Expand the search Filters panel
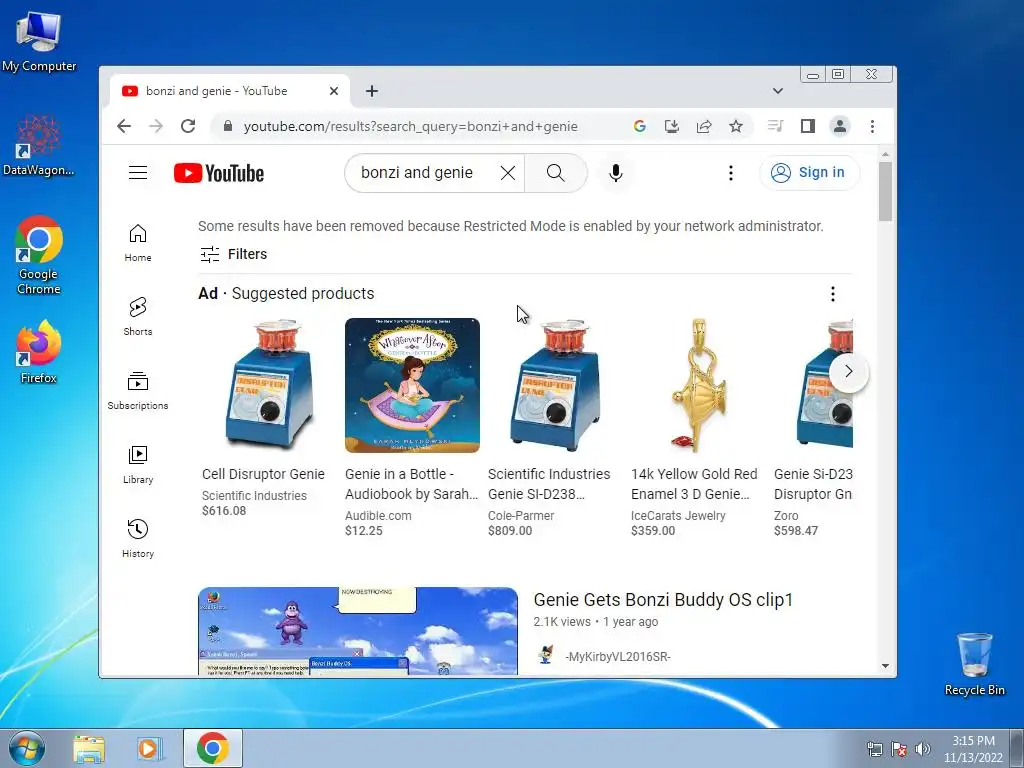1024x768 pixels. coord(233,254)
